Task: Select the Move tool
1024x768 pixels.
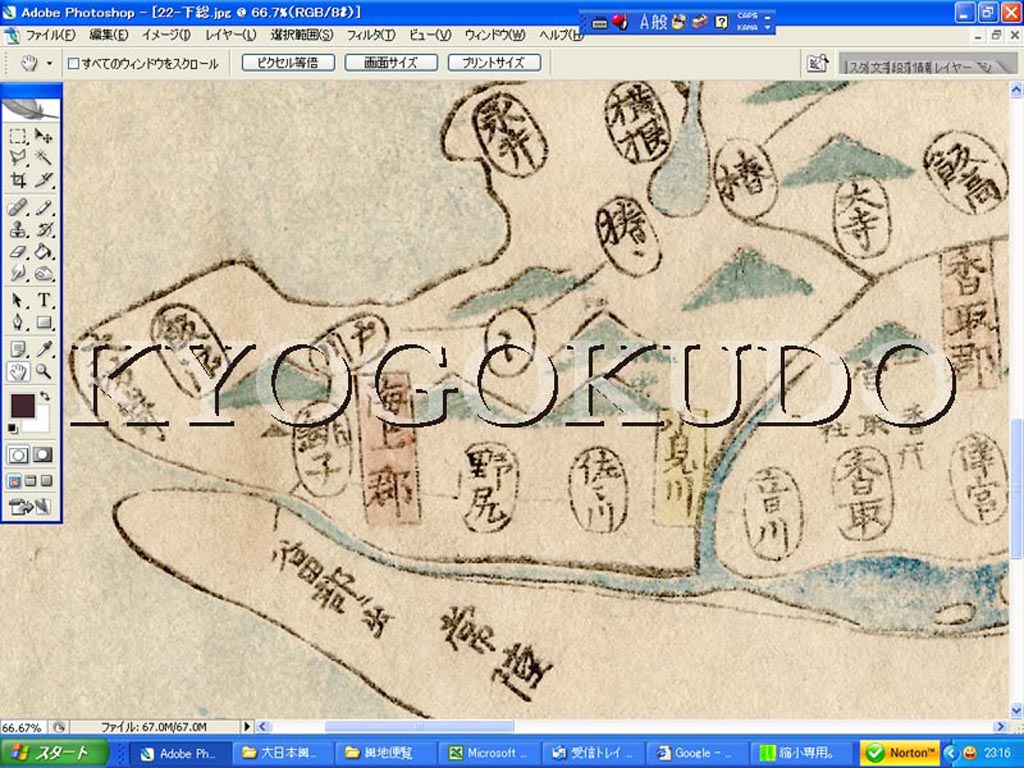Action: tap(43, 136)
